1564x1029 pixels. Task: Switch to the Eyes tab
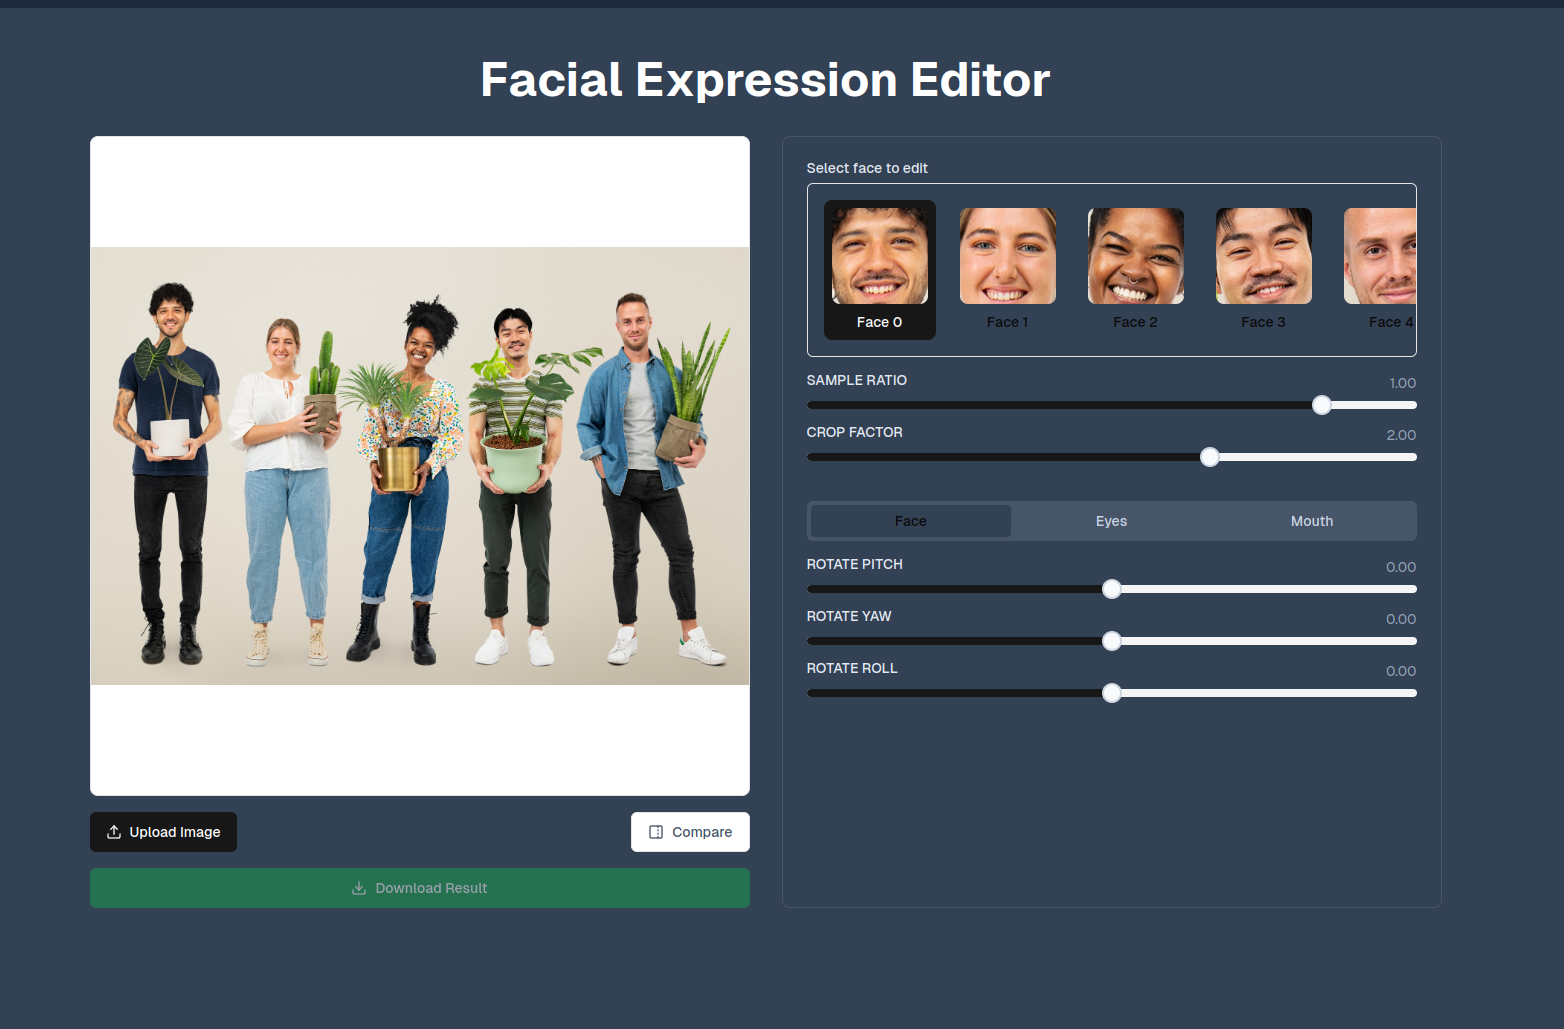[1111, 521]
